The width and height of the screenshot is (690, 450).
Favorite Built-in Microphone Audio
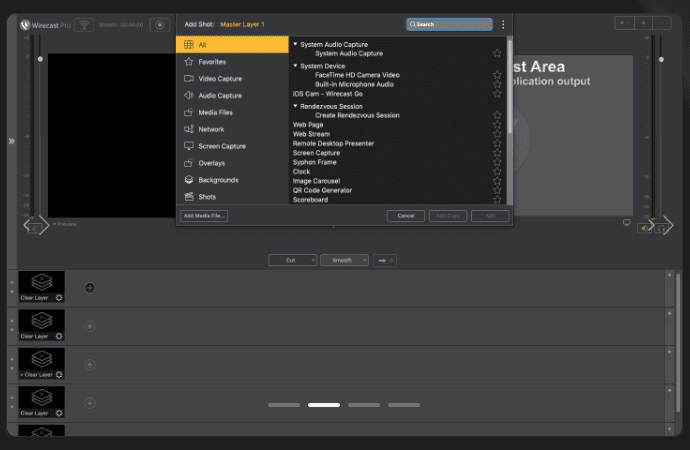[x=497, y=84]
